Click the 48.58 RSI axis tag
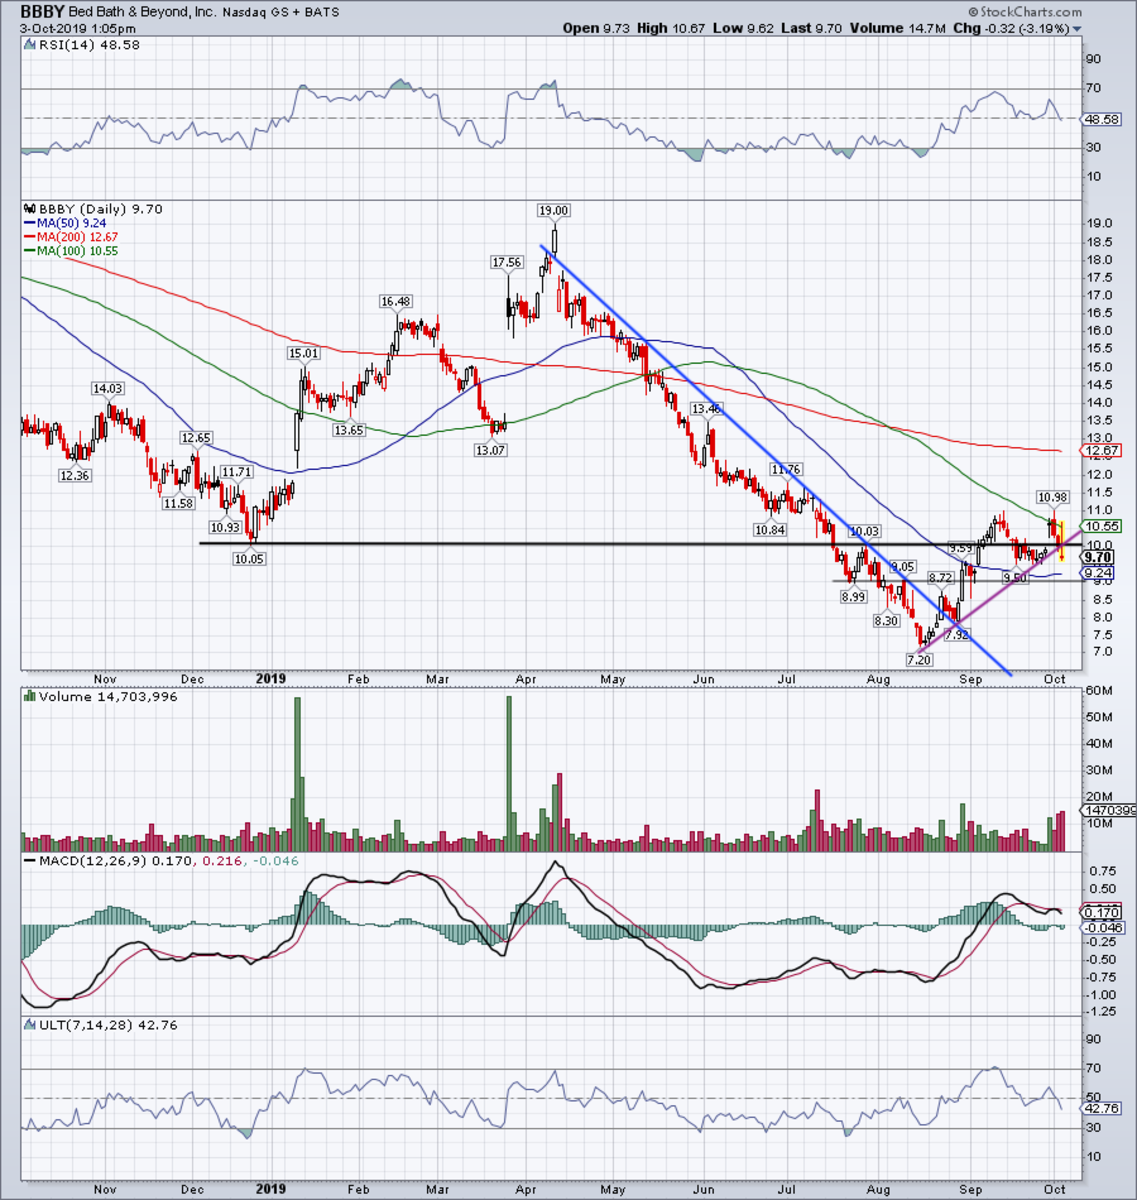The height and width of the screenshot is (1200, 1137). 1102,119
